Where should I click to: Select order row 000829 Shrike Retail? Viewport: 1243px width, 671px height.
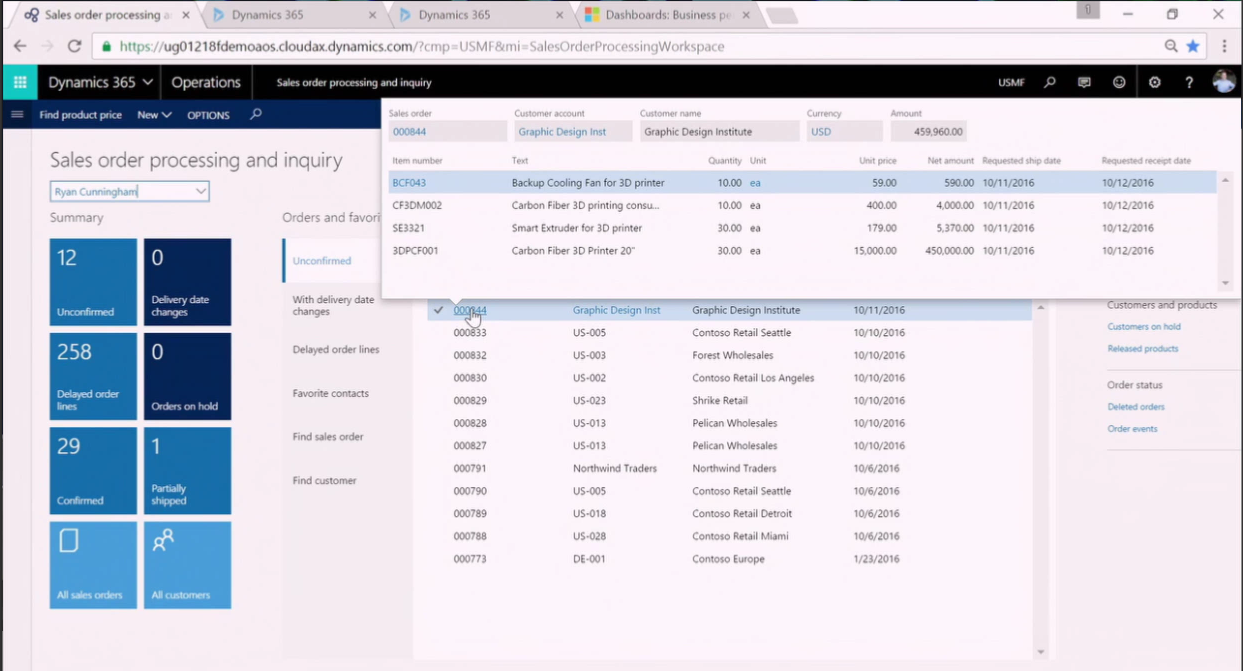[x=731, y=400]
